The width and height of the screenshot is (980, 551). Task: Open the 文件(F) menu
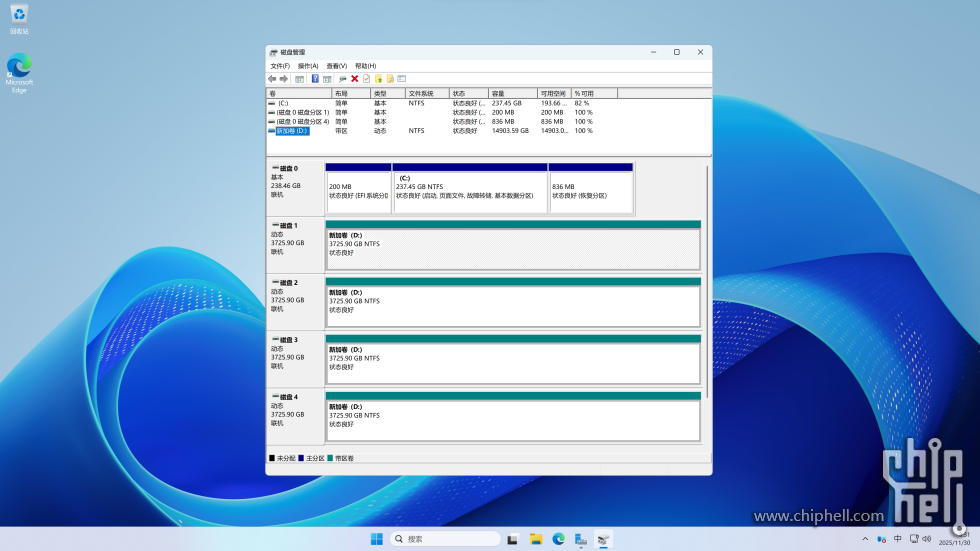[280, 66]
